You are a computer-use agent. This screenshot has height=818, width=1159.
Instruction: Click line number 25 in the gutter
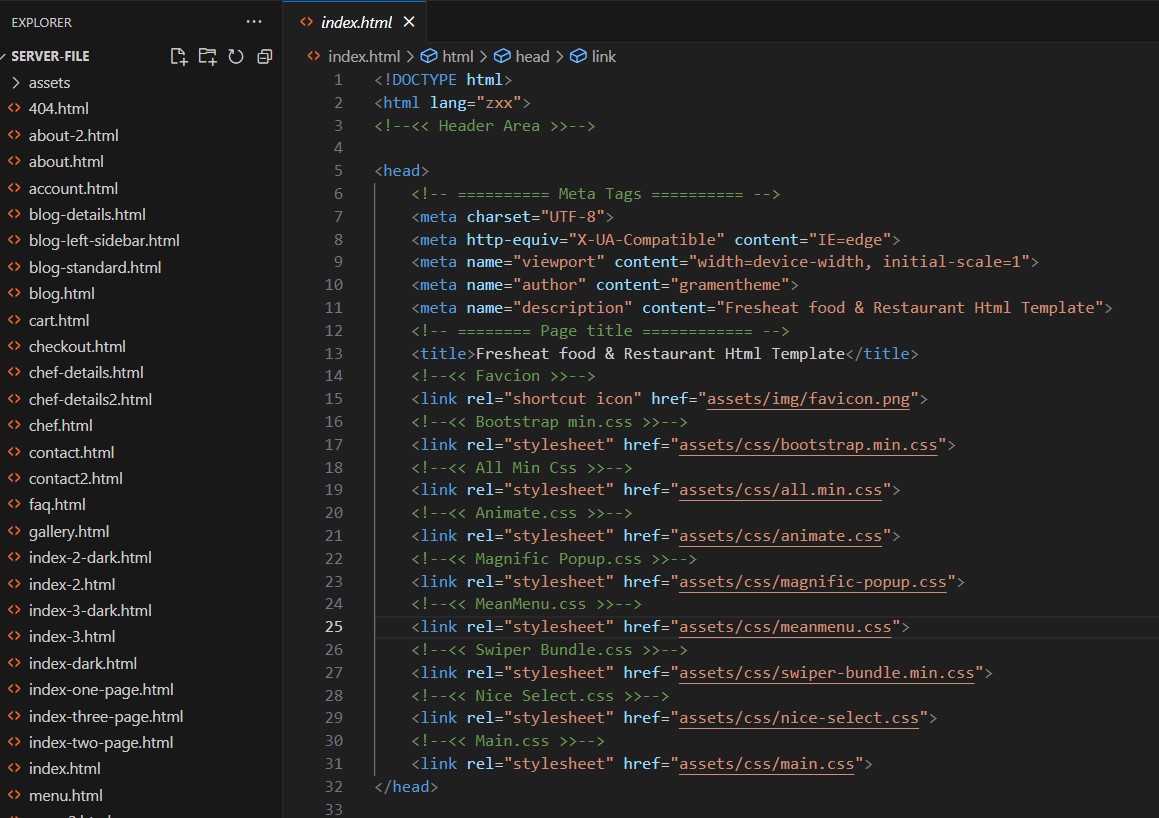(333, 627)
